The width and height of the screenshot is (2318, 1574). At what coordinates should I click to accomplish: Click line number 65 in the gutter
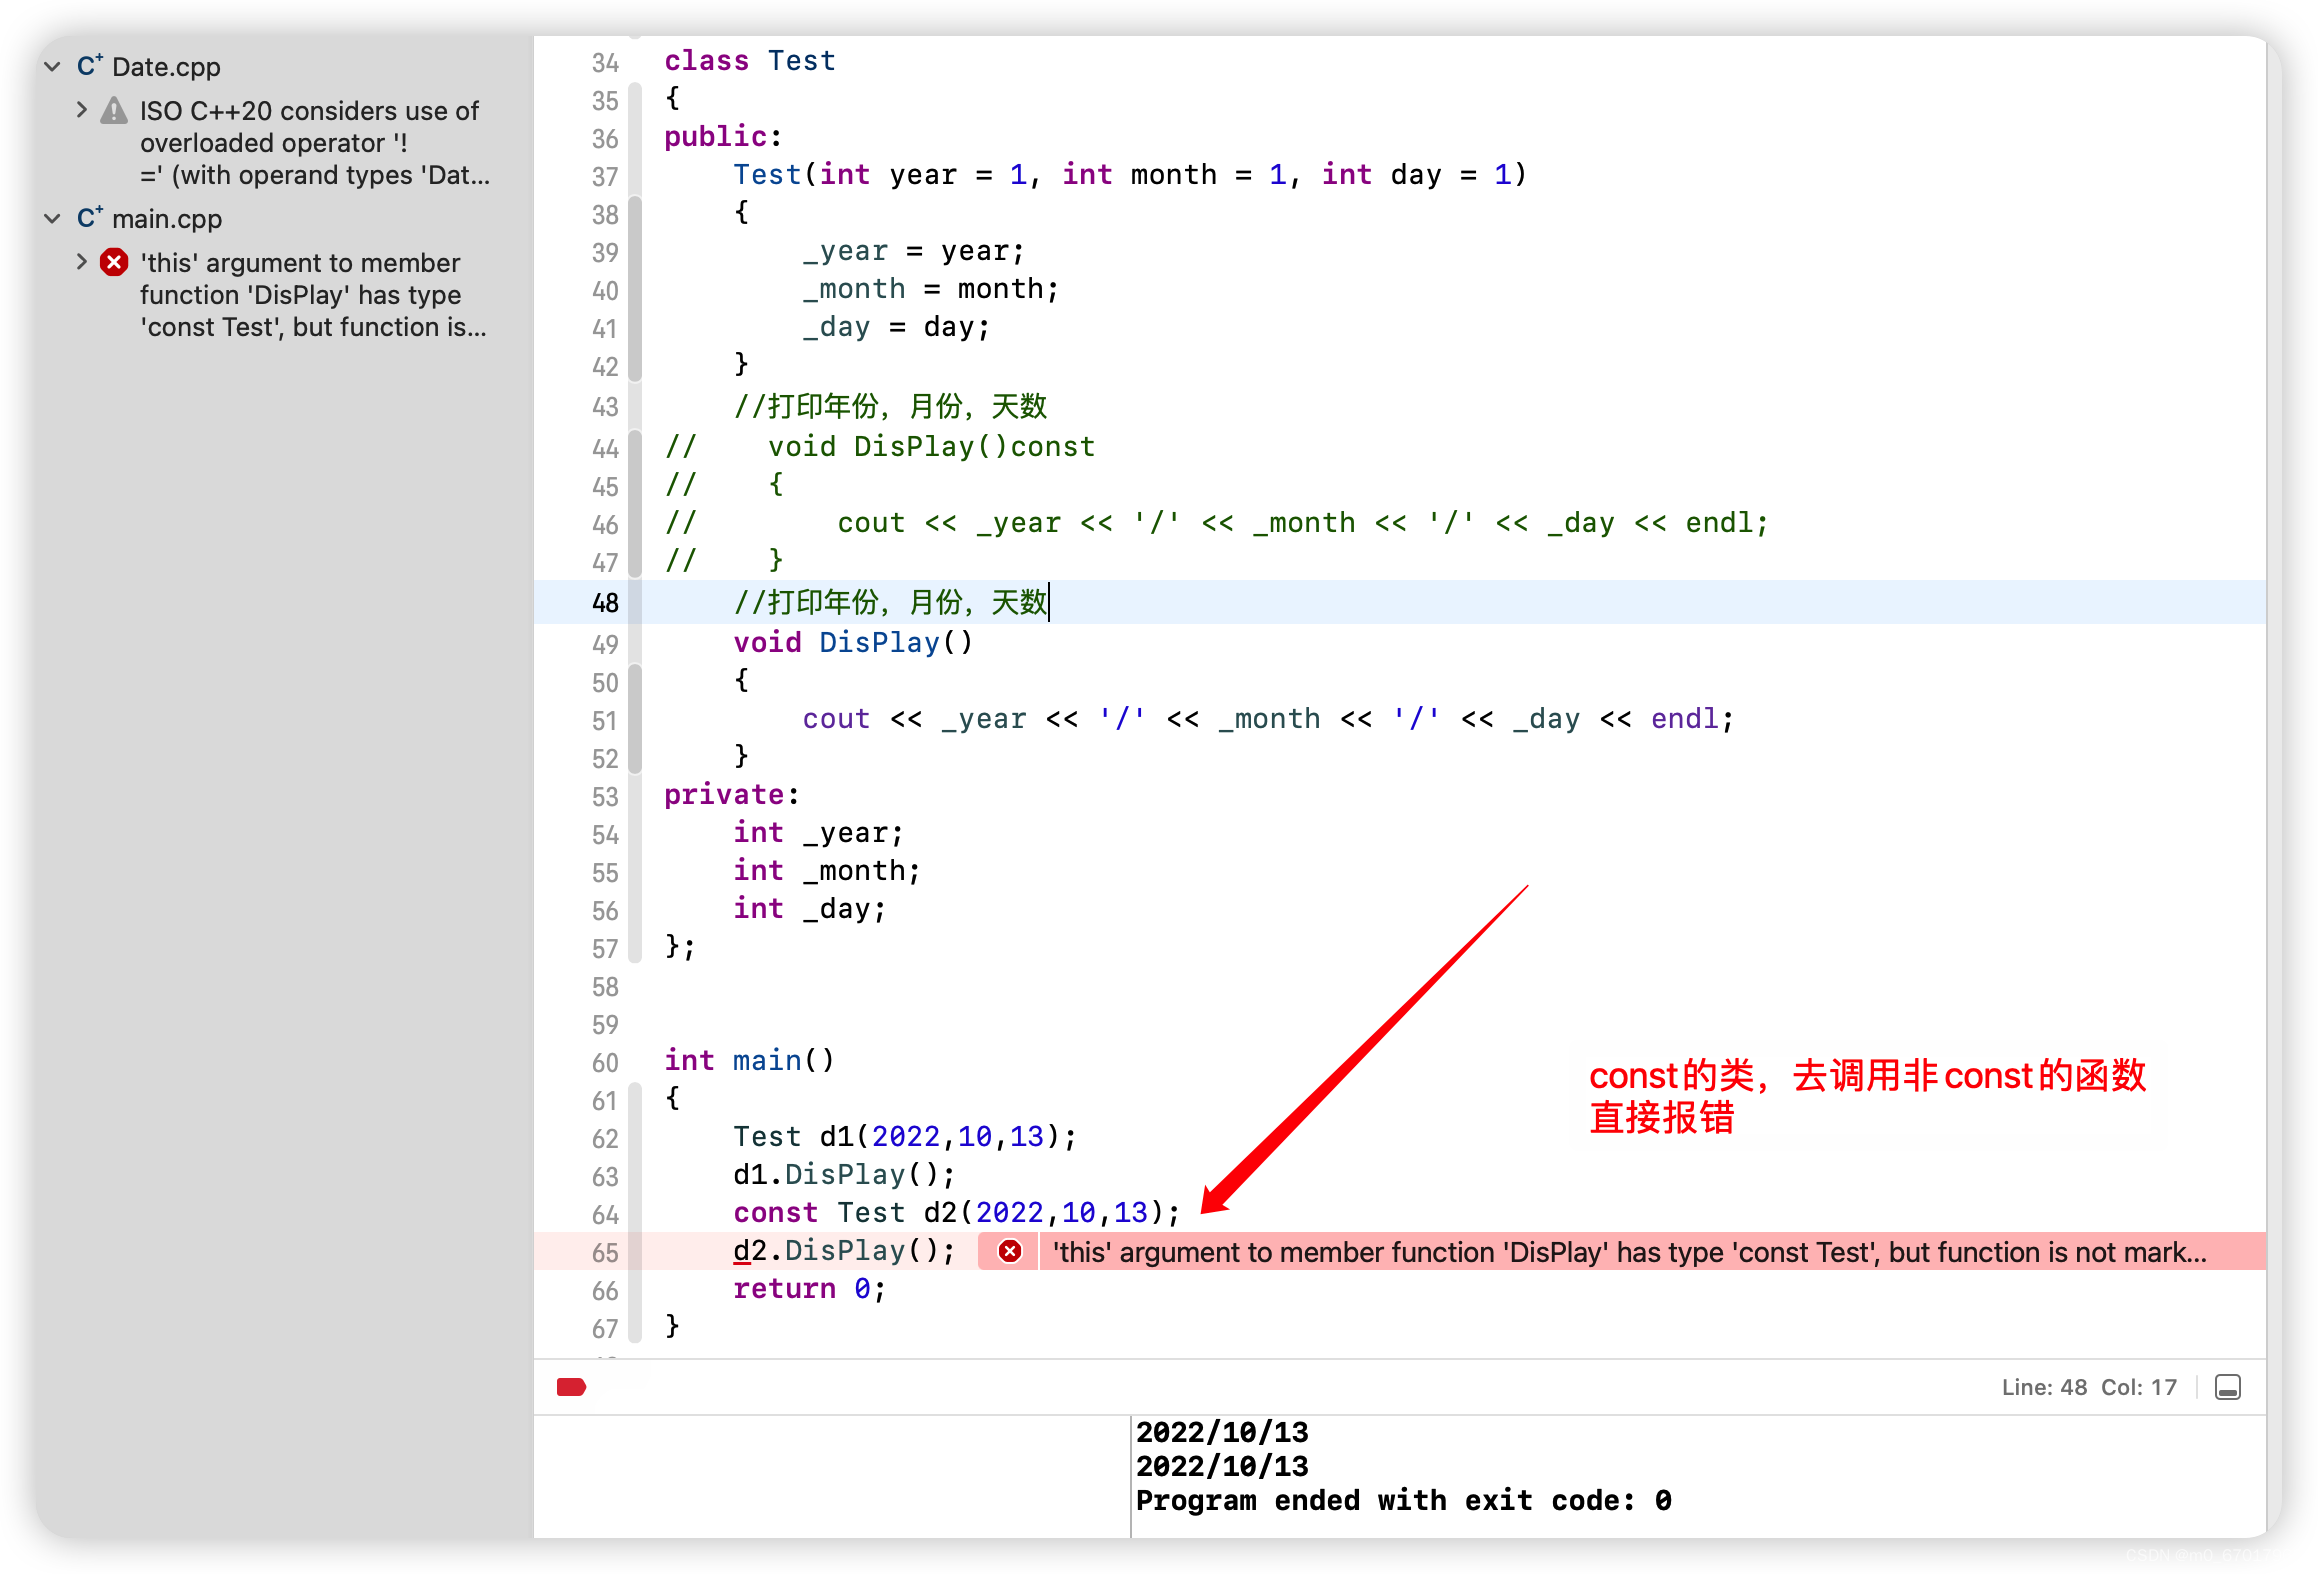(x=605, y=1253)
